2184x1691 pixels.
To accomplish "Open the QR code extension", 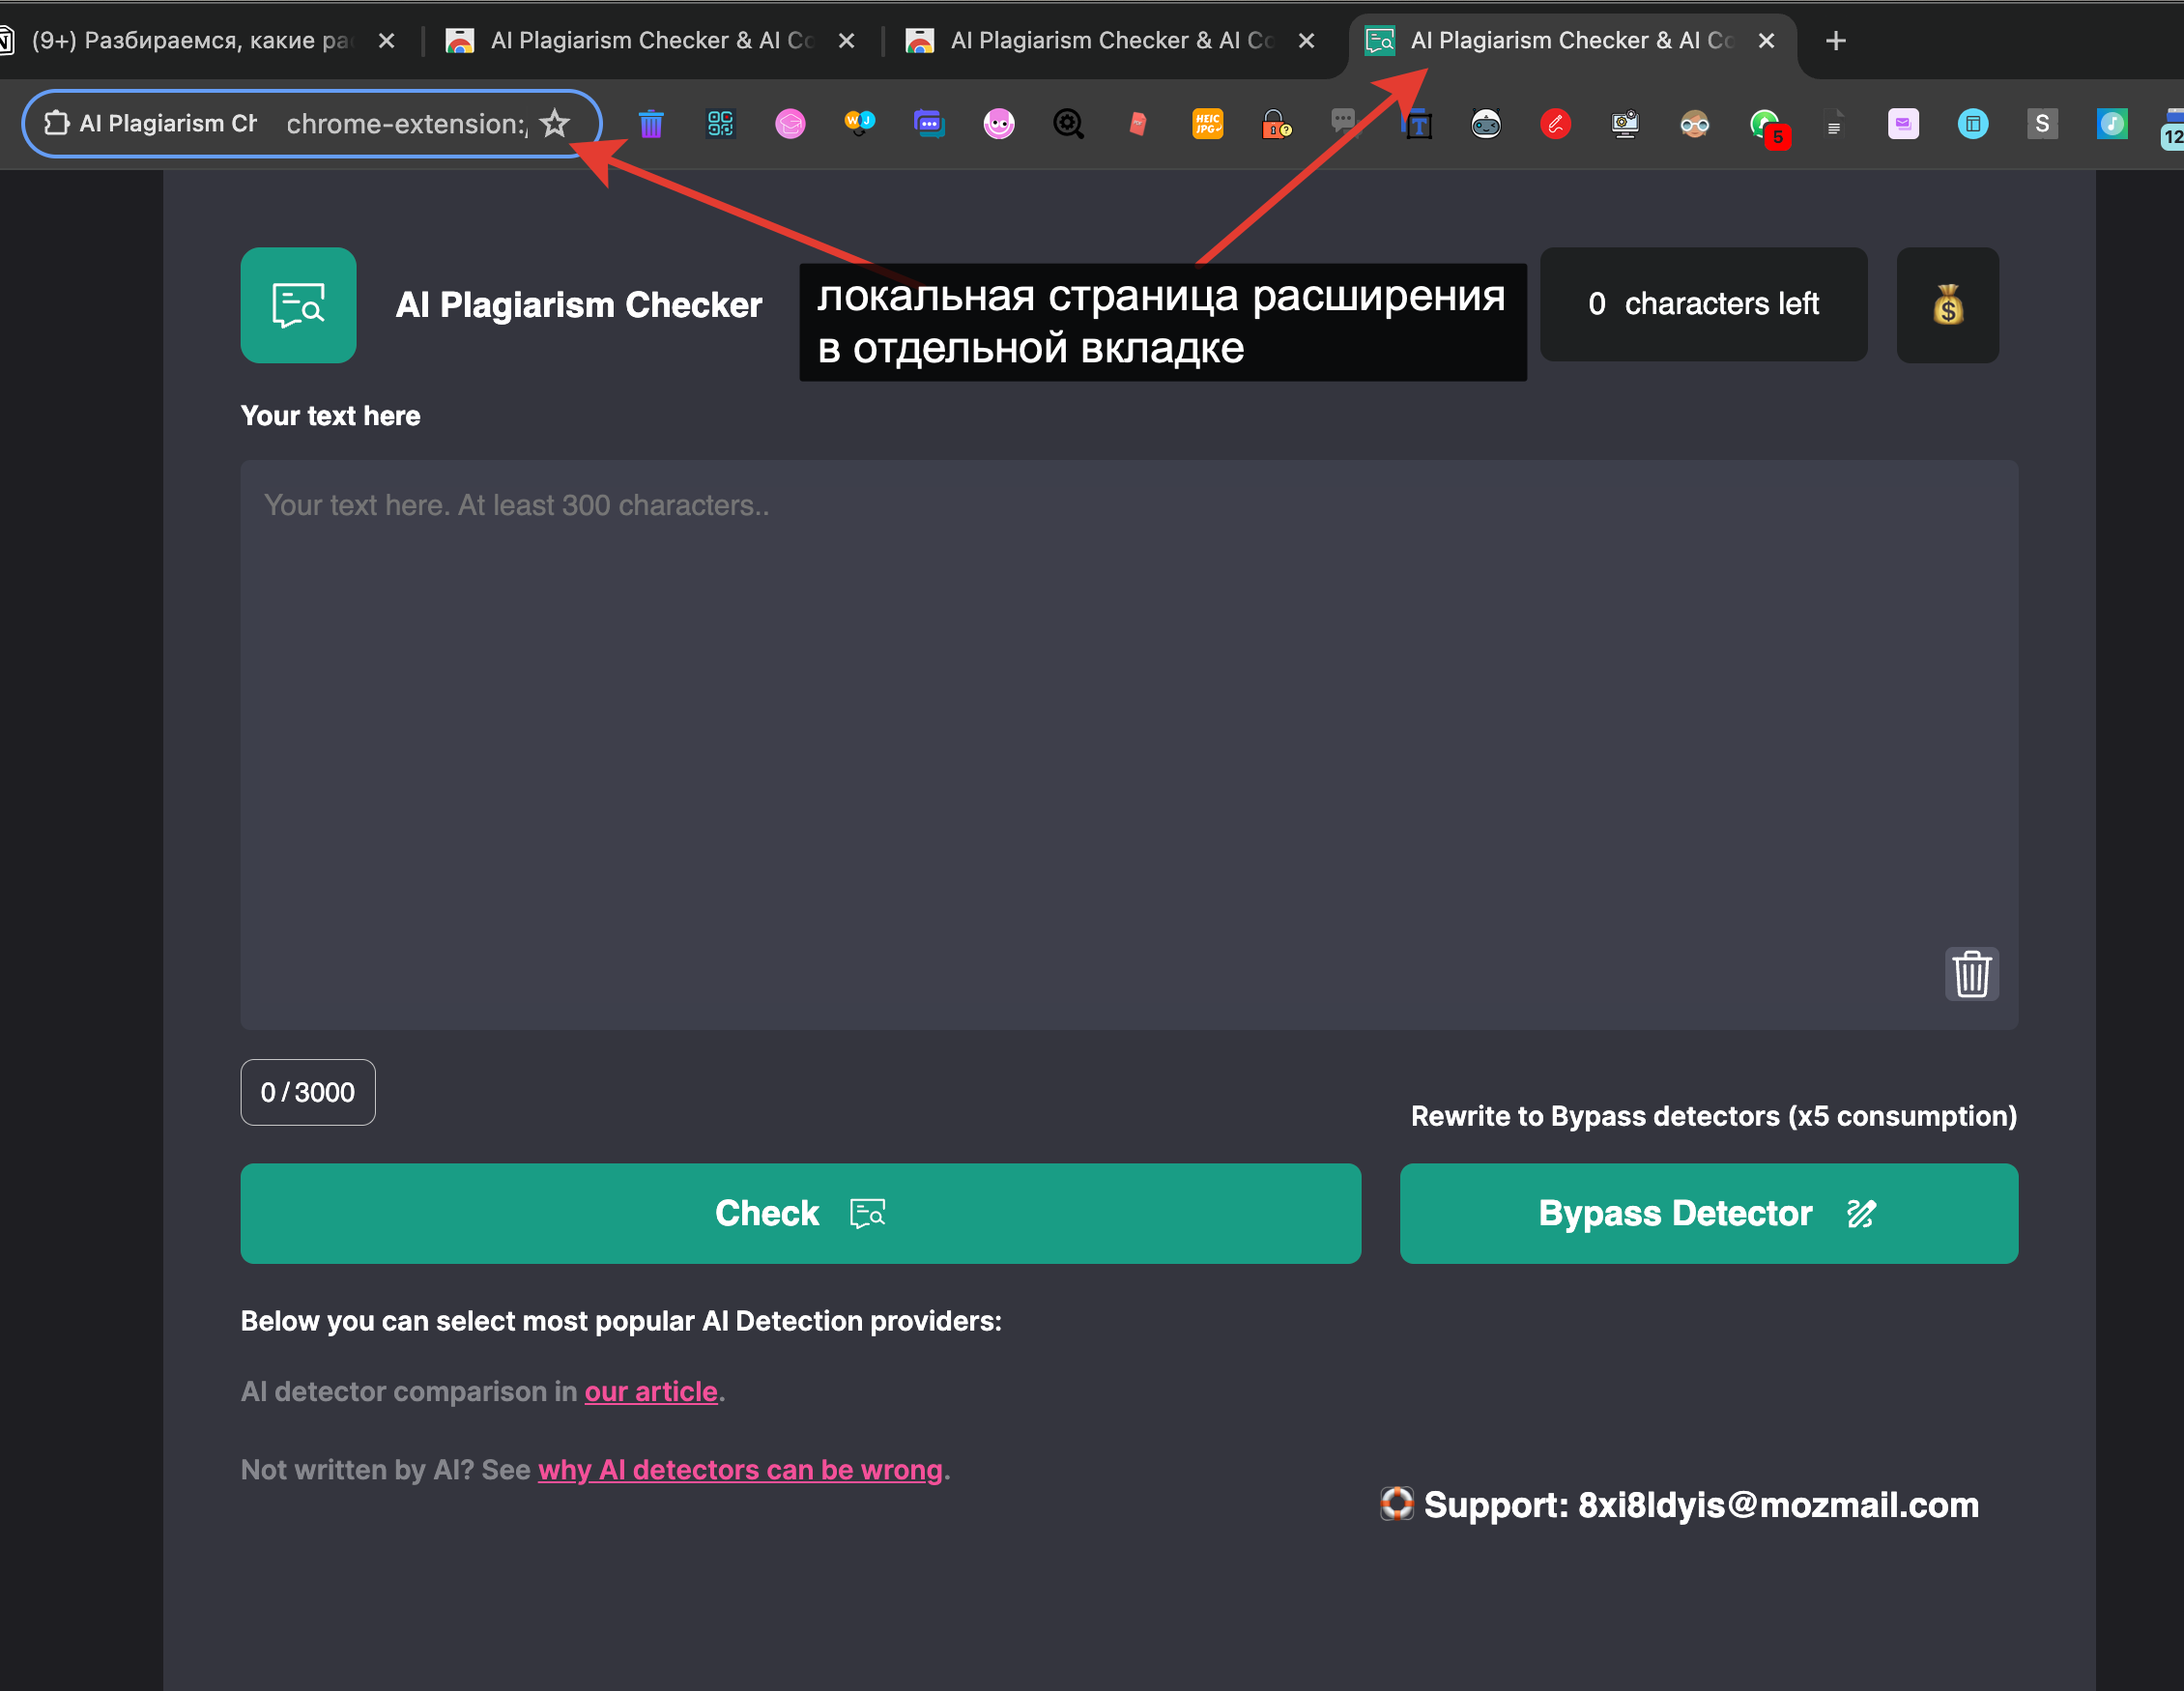I will tap(720, 124).
